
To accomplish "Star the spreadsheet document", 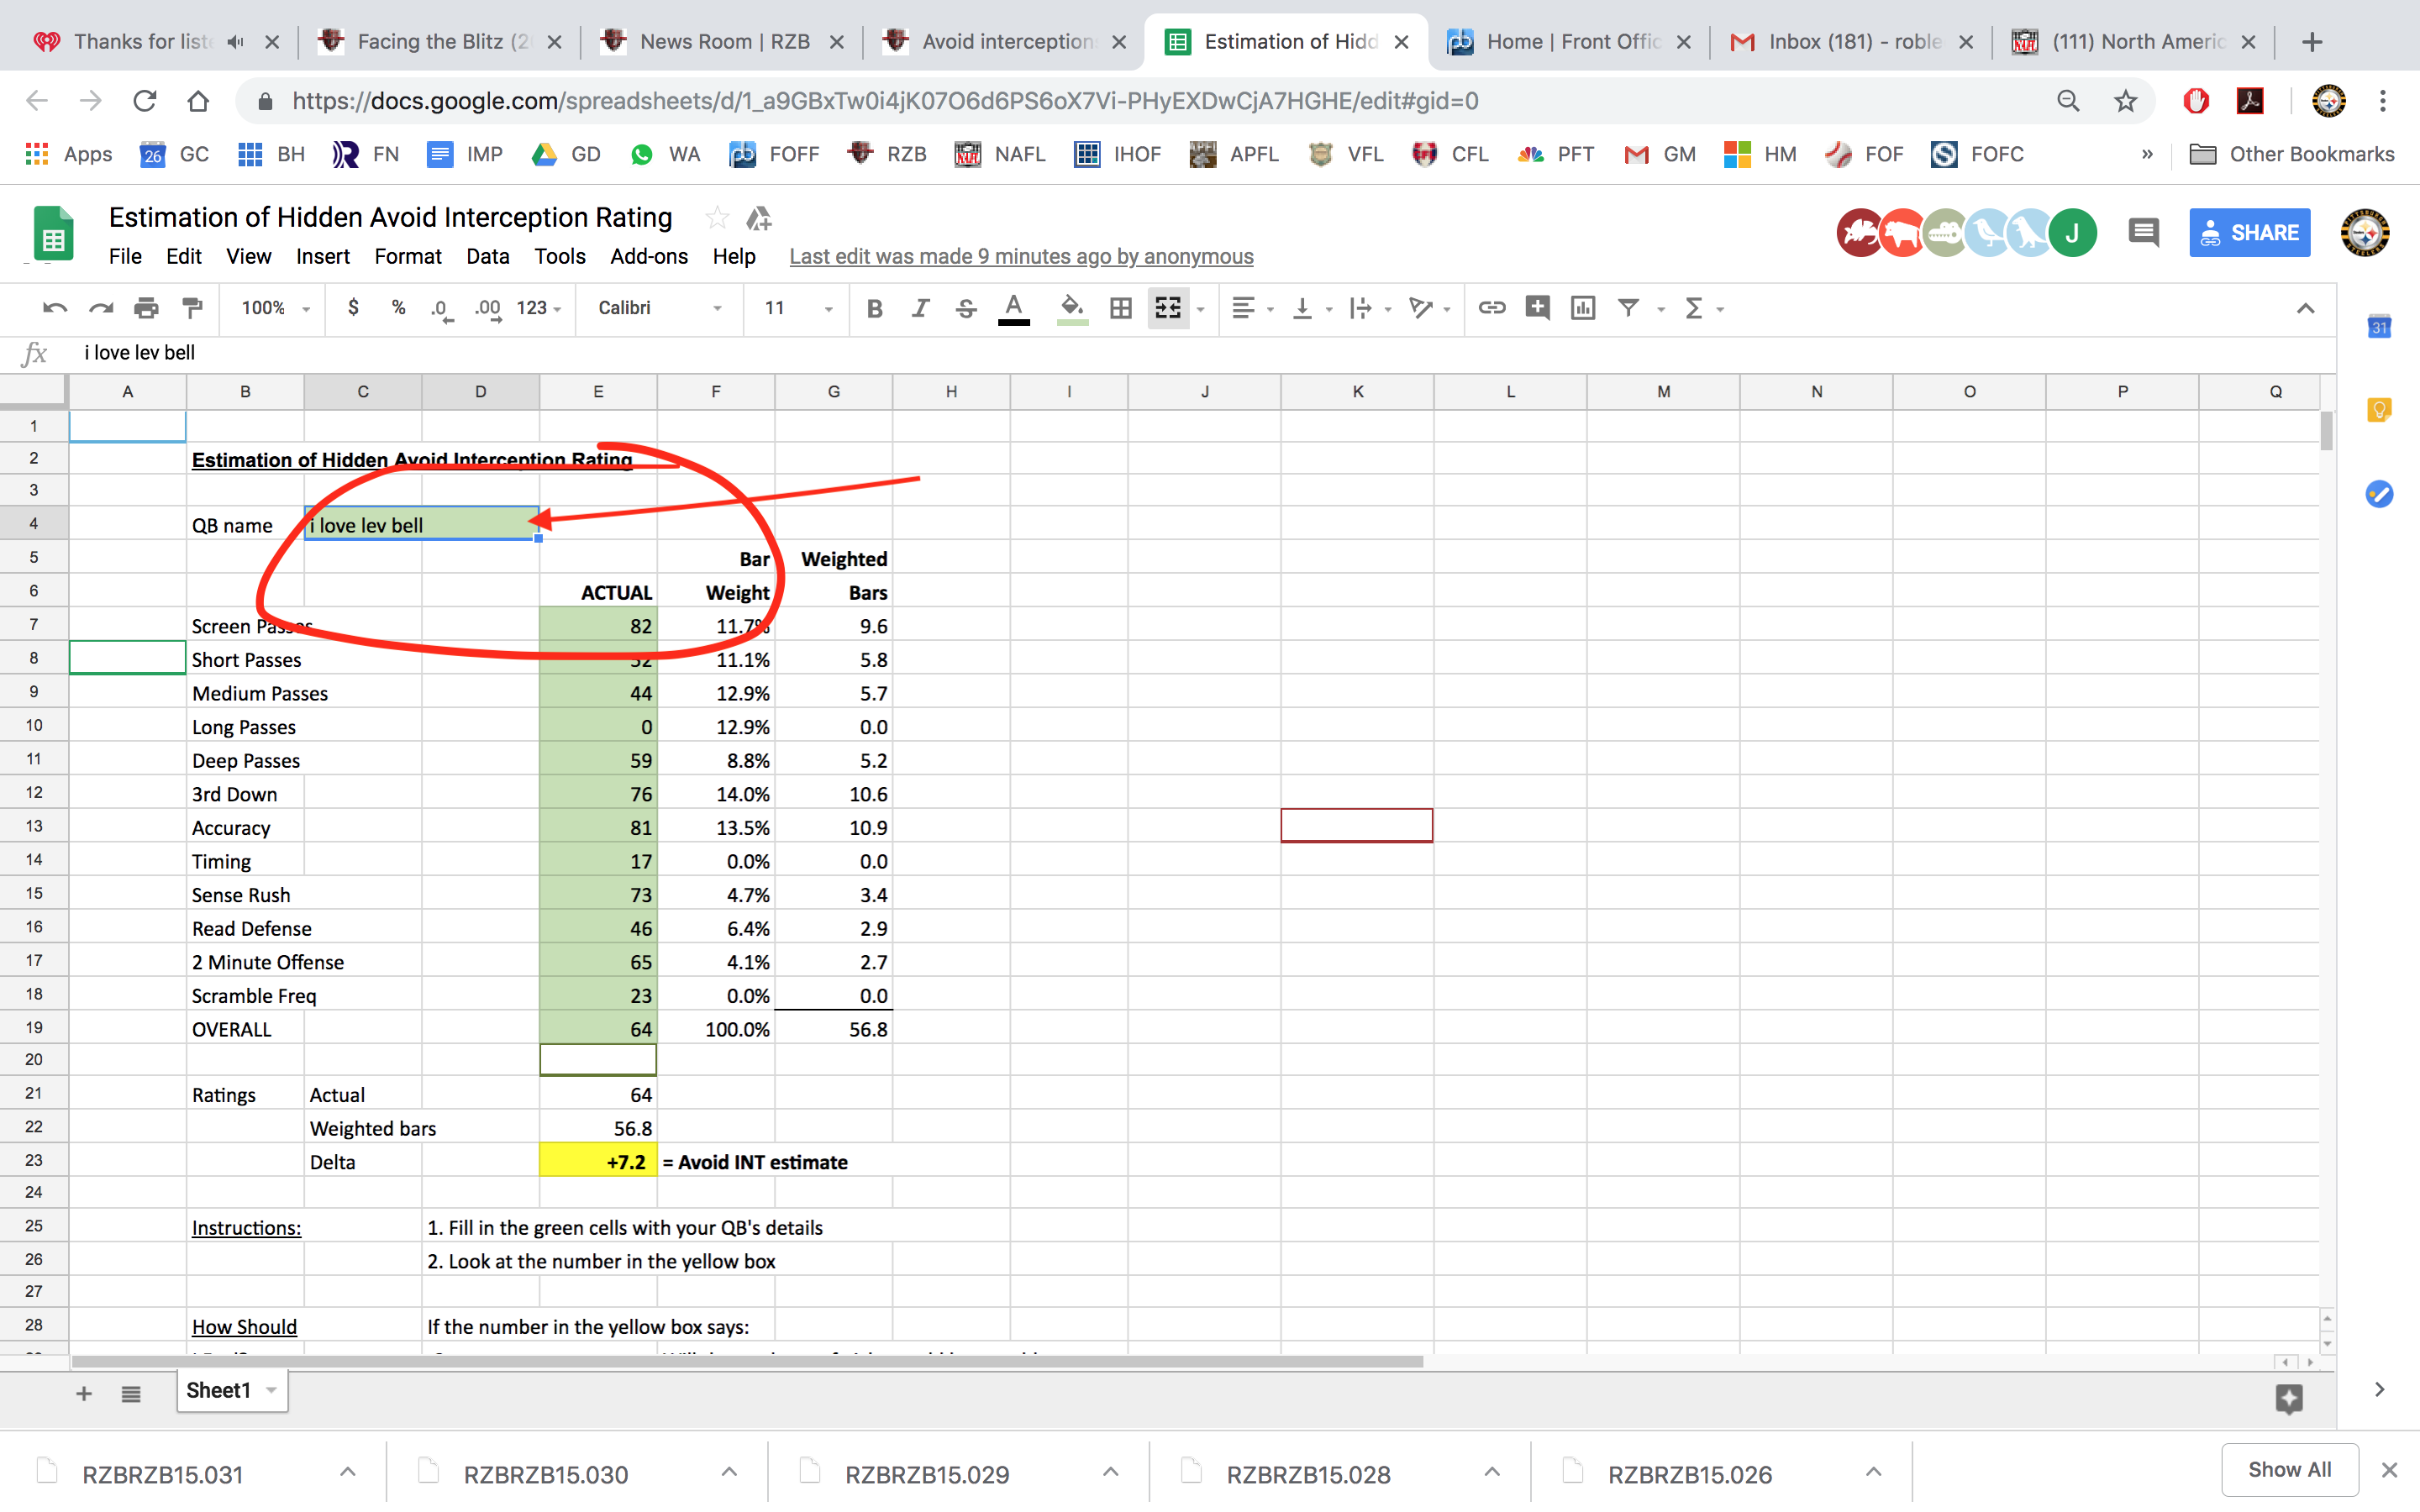I will (716, 218).
